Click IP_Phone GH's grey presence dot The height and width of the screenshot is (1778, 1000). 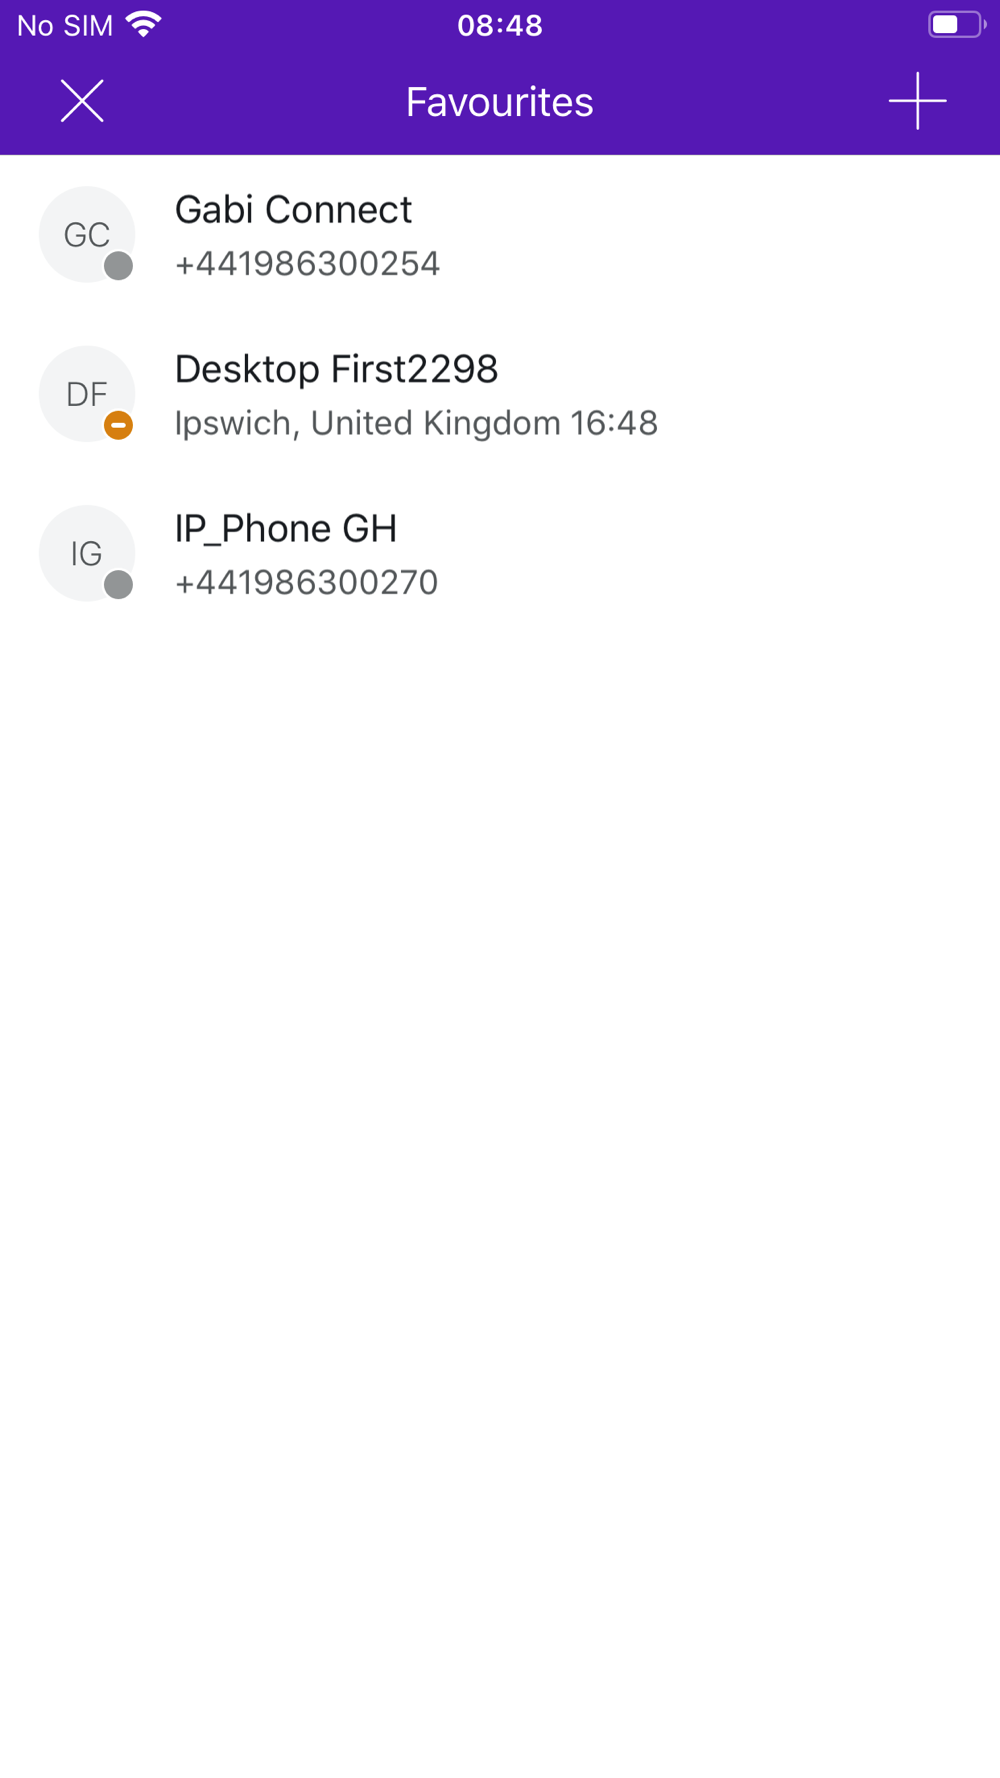119,585
